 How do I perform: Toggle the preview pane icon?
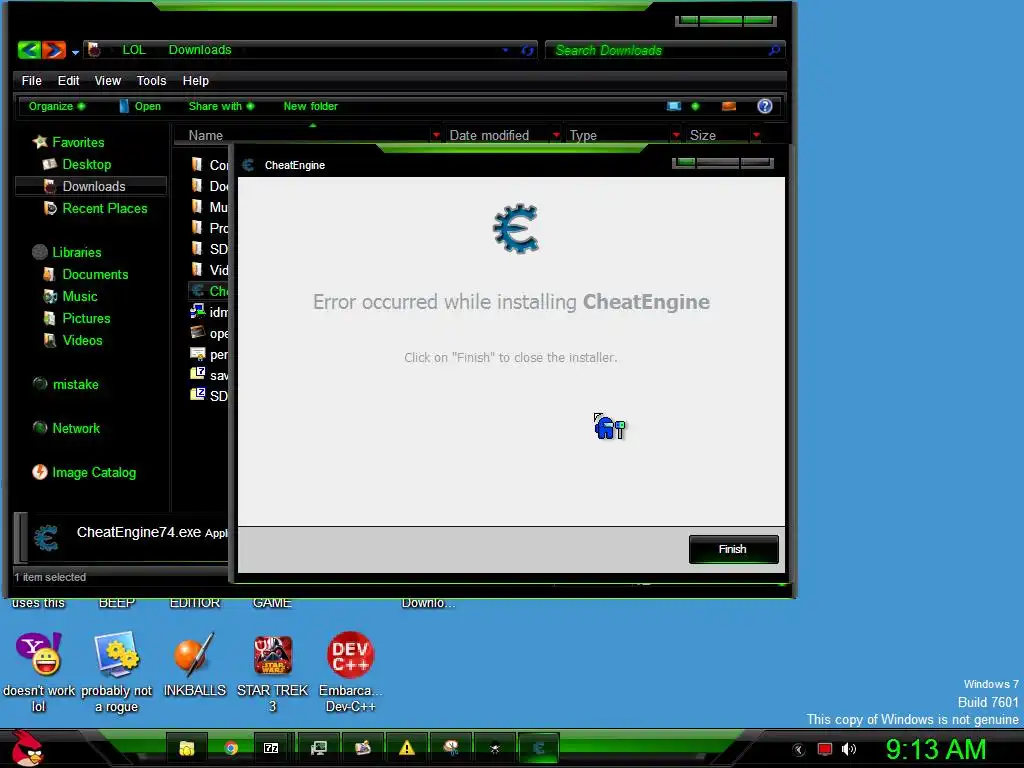pyautogui.click(x=729, y=106)
